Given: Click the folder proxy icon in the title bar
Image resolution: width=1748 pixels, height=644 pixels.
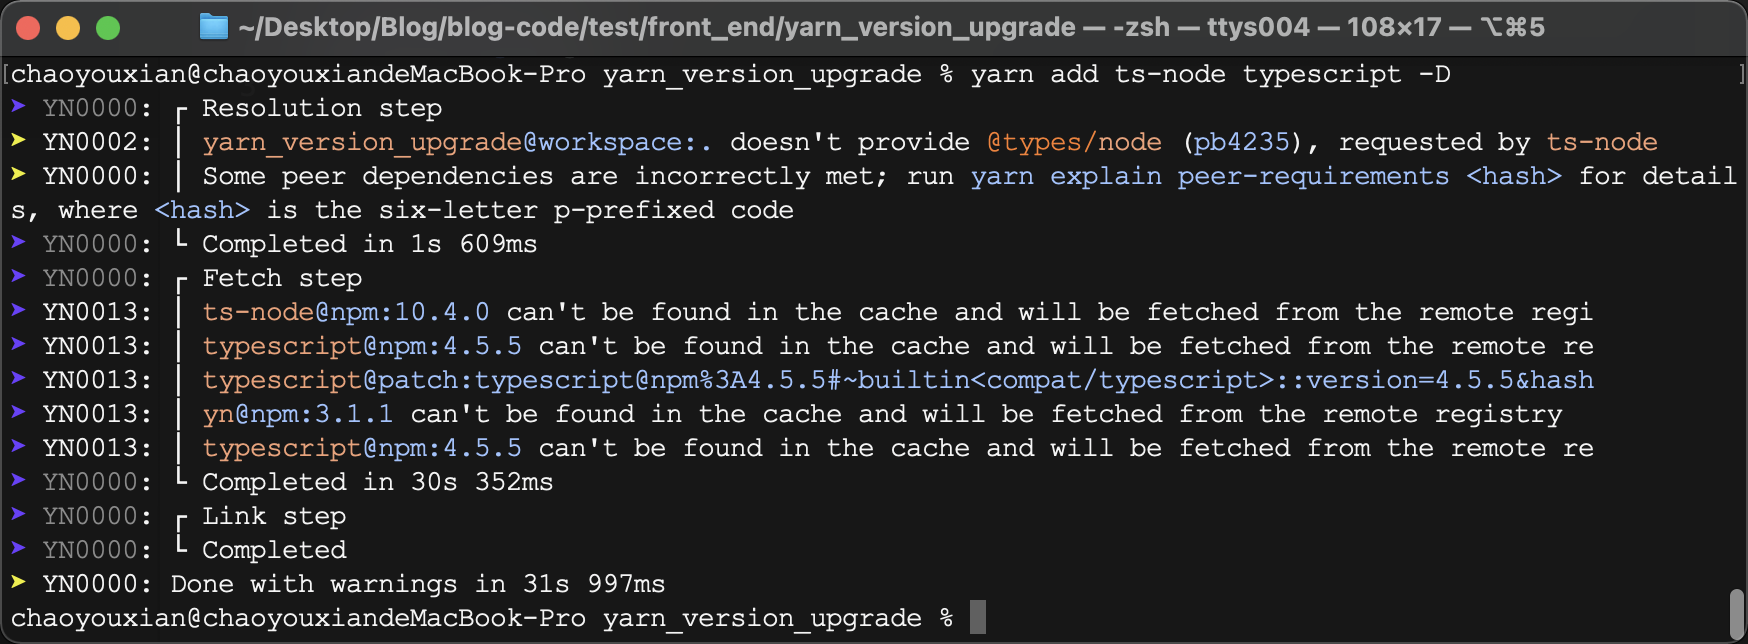Looking at the screenshot, I should (x=212, y=27).
